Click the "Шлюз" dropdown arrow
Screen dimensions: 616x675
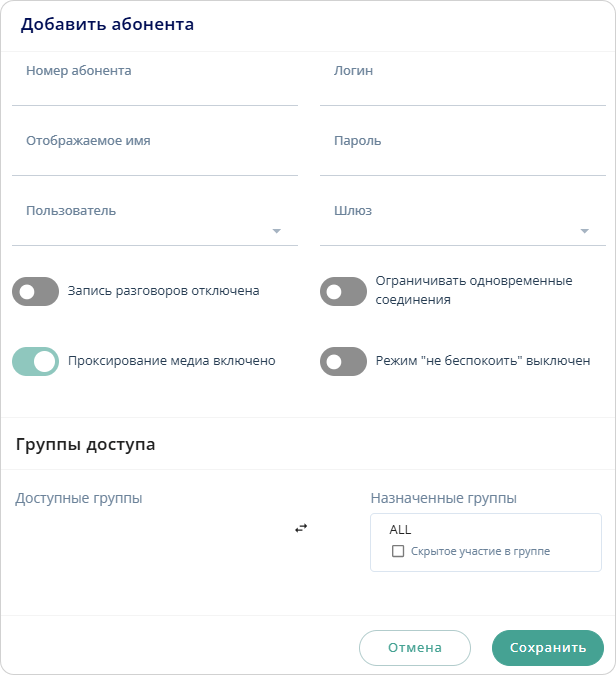pos(584,231)
